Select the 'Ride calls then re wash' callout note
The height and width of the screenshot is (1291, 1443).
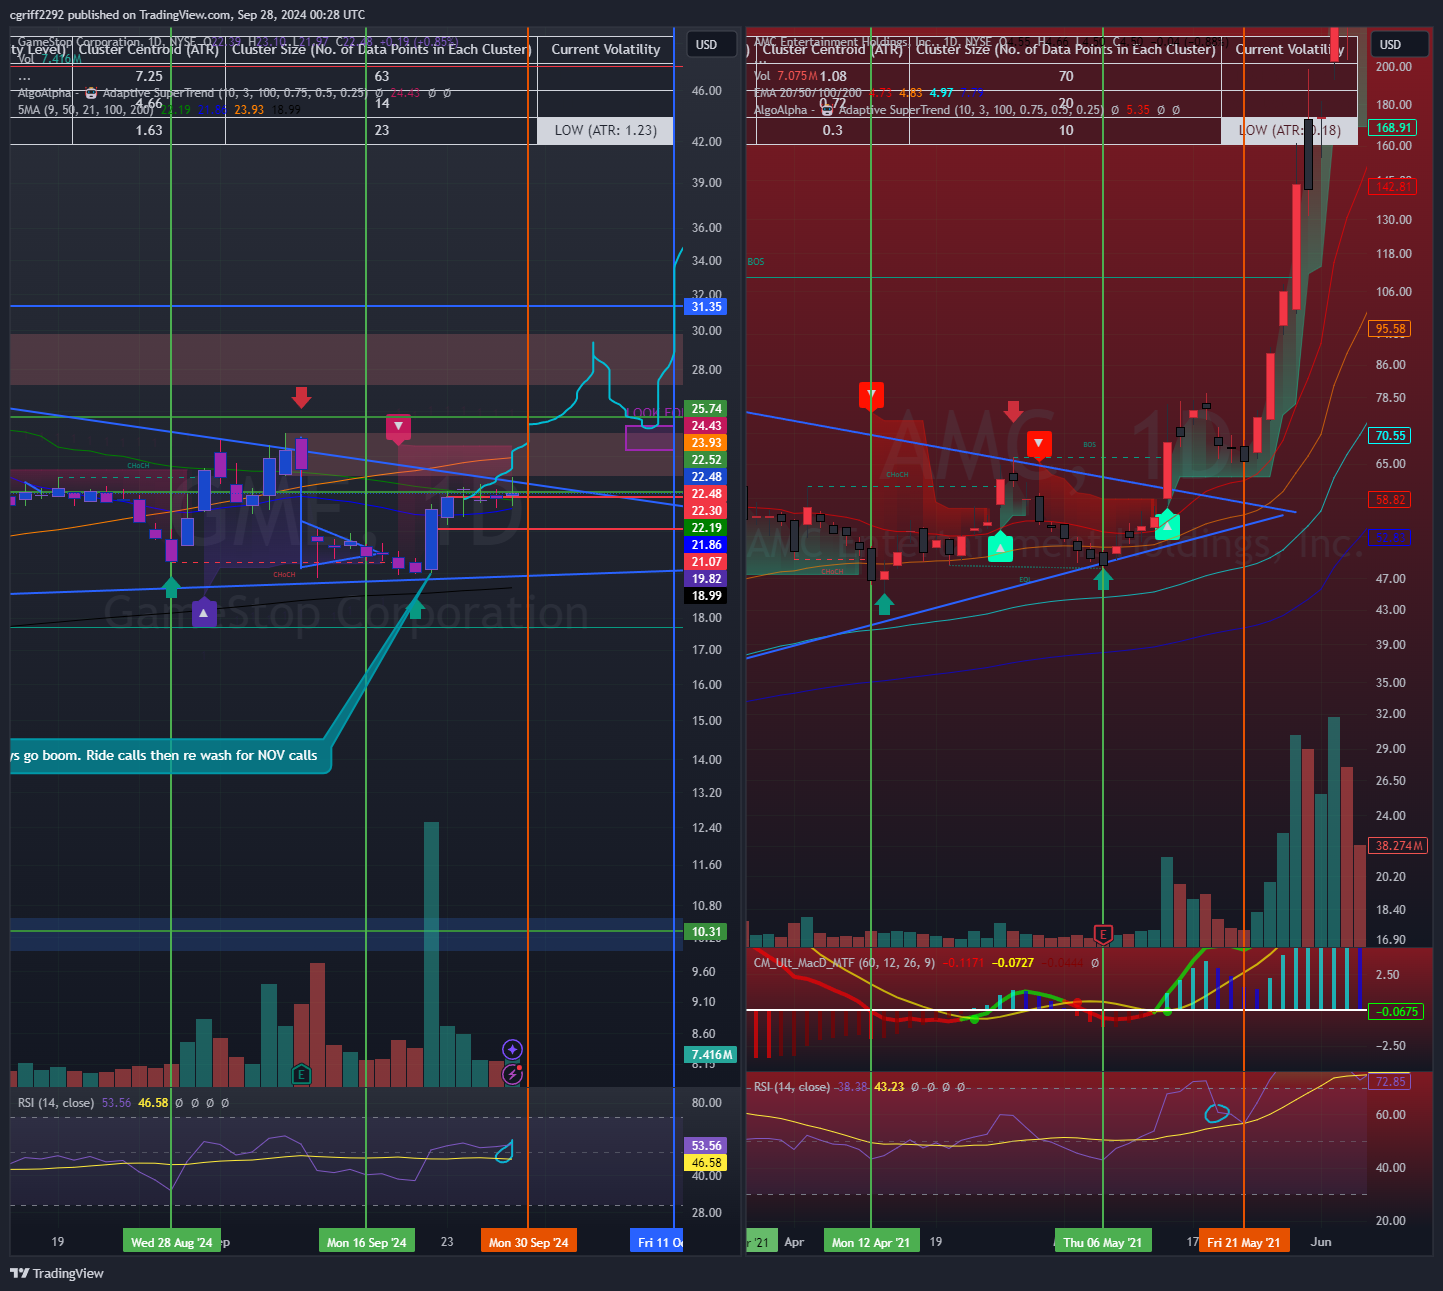click(171, 755)
